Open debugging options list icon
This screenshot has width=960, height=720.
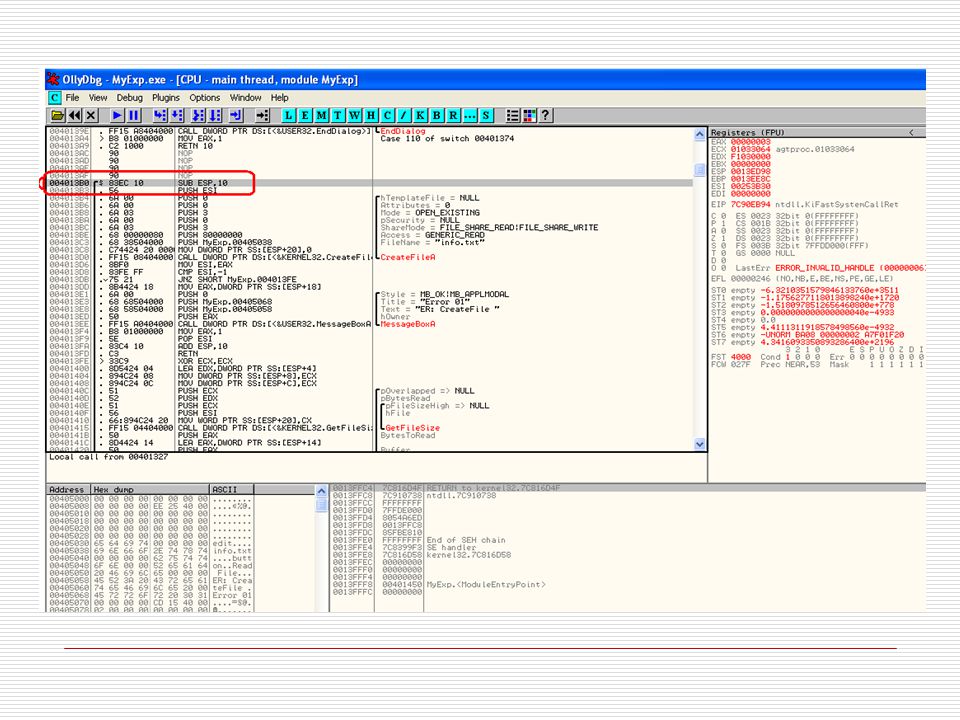tap(513, 115)
